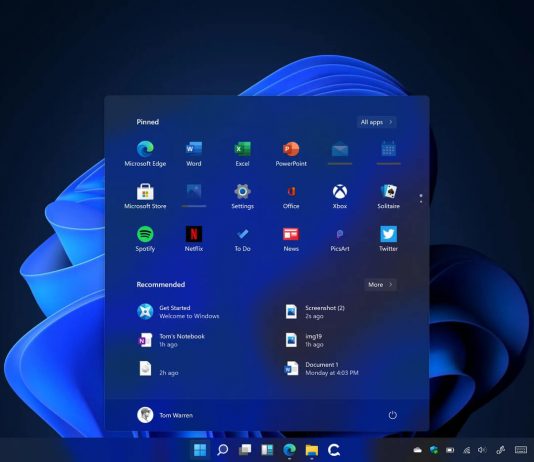Open Task View on the taskbar
534x462 pixels.
(x=245, y=450)
